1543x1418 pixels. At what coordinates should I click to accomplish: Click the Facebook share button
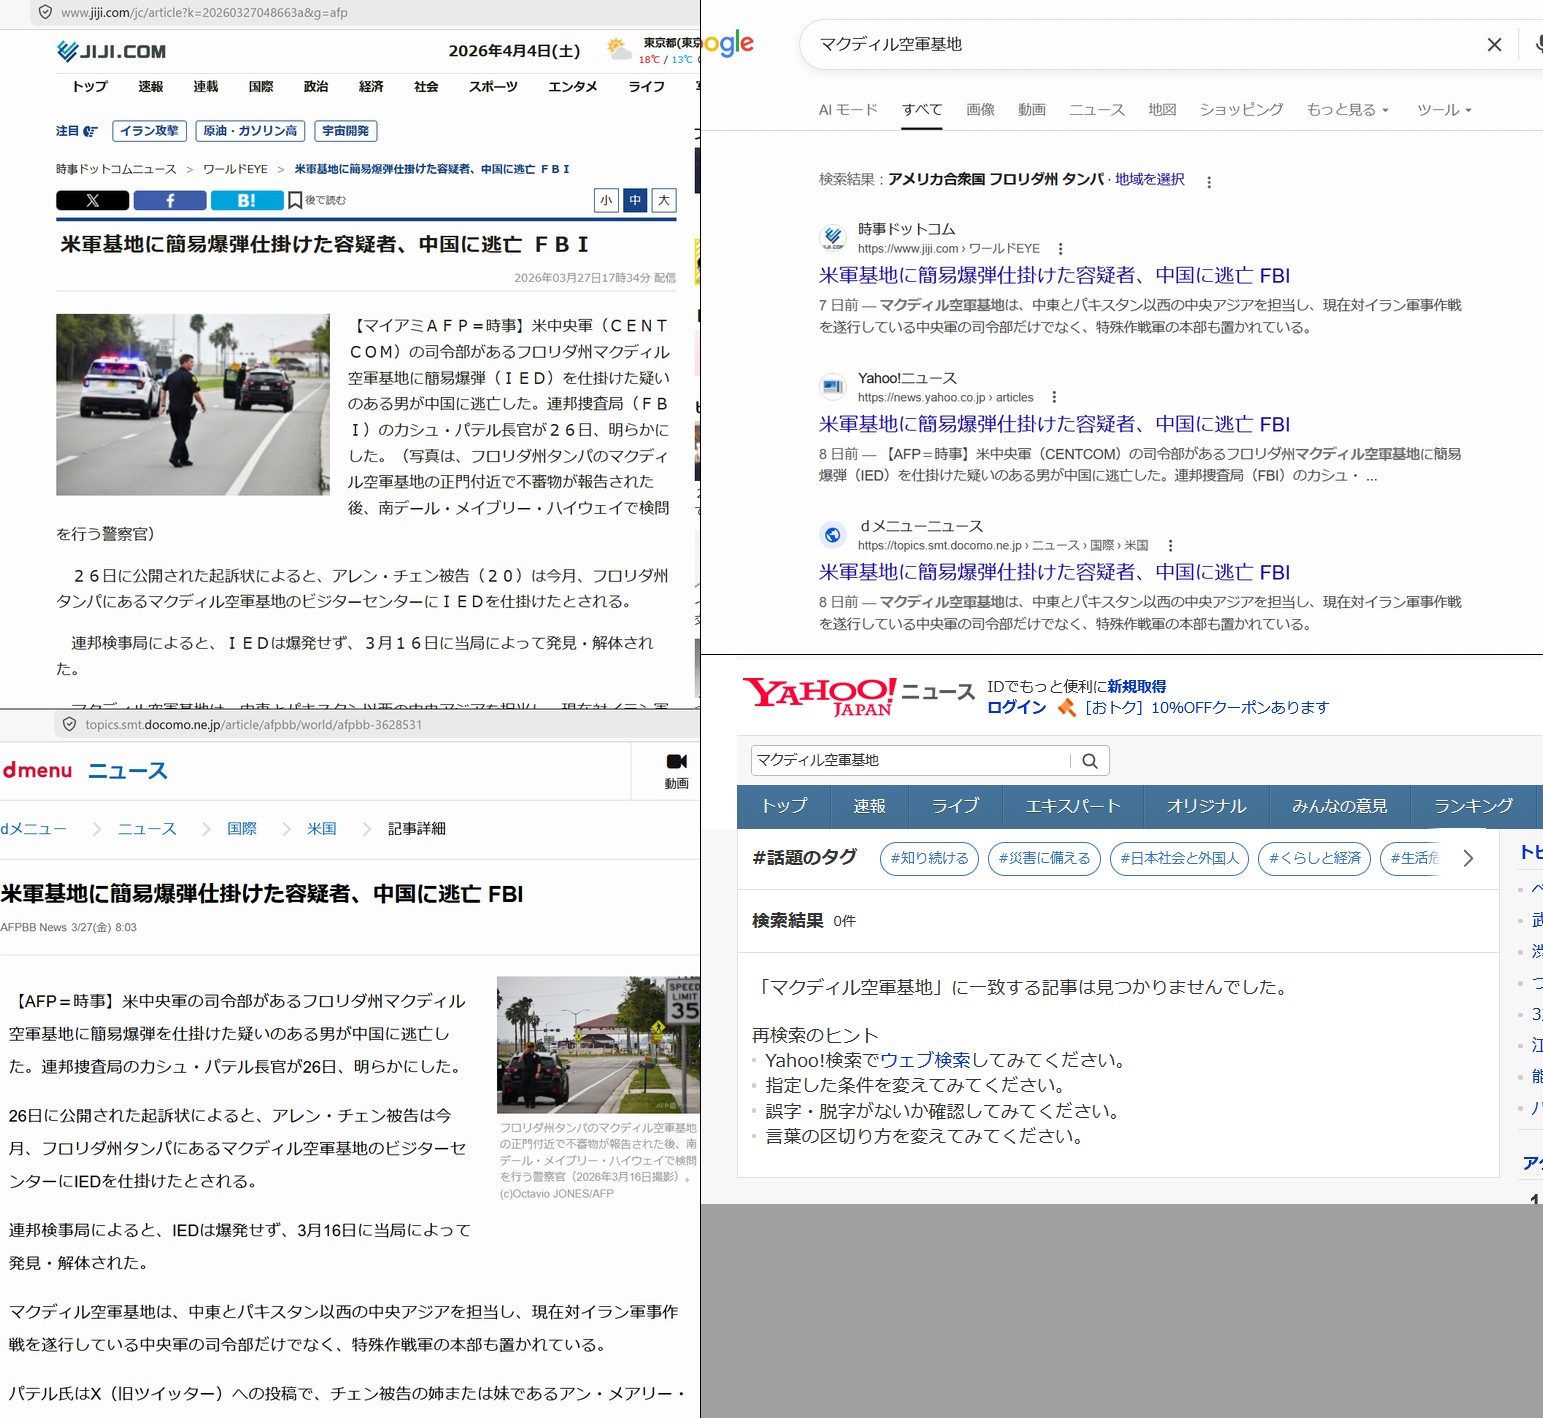click(170, 201)
